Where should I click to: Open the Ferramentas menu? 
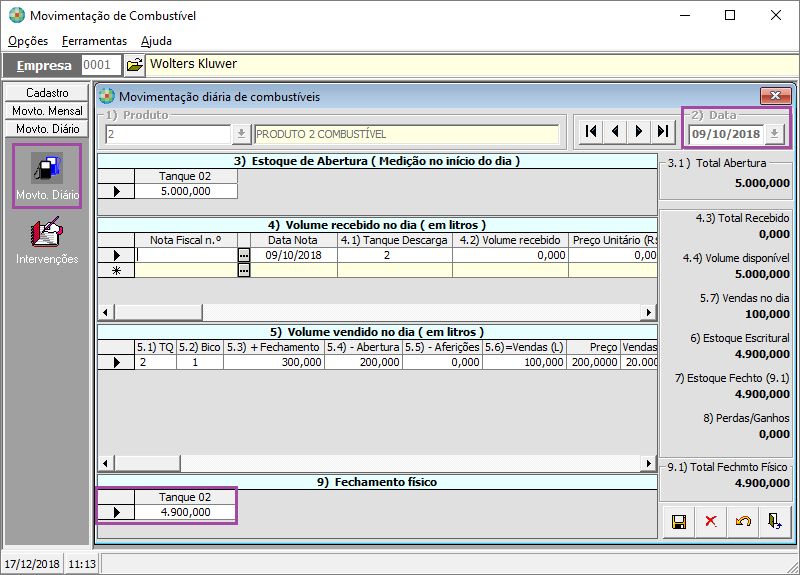point(94,41)
